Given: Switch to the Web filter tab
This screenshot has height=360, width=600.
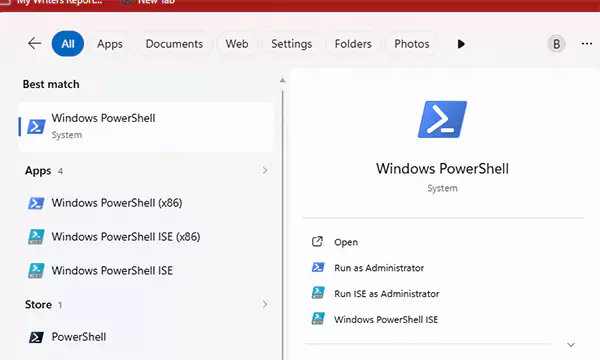Looking at the screenshot, I should coord(237,44).
